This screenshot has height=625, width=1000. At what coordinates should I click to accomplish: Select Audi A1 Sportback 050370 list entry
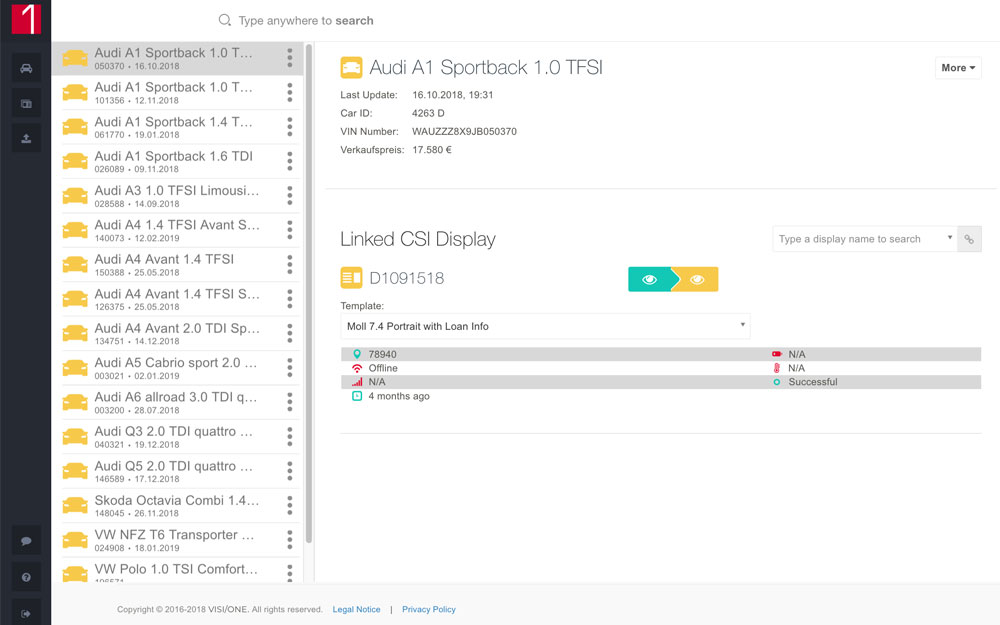coord(177,58)
